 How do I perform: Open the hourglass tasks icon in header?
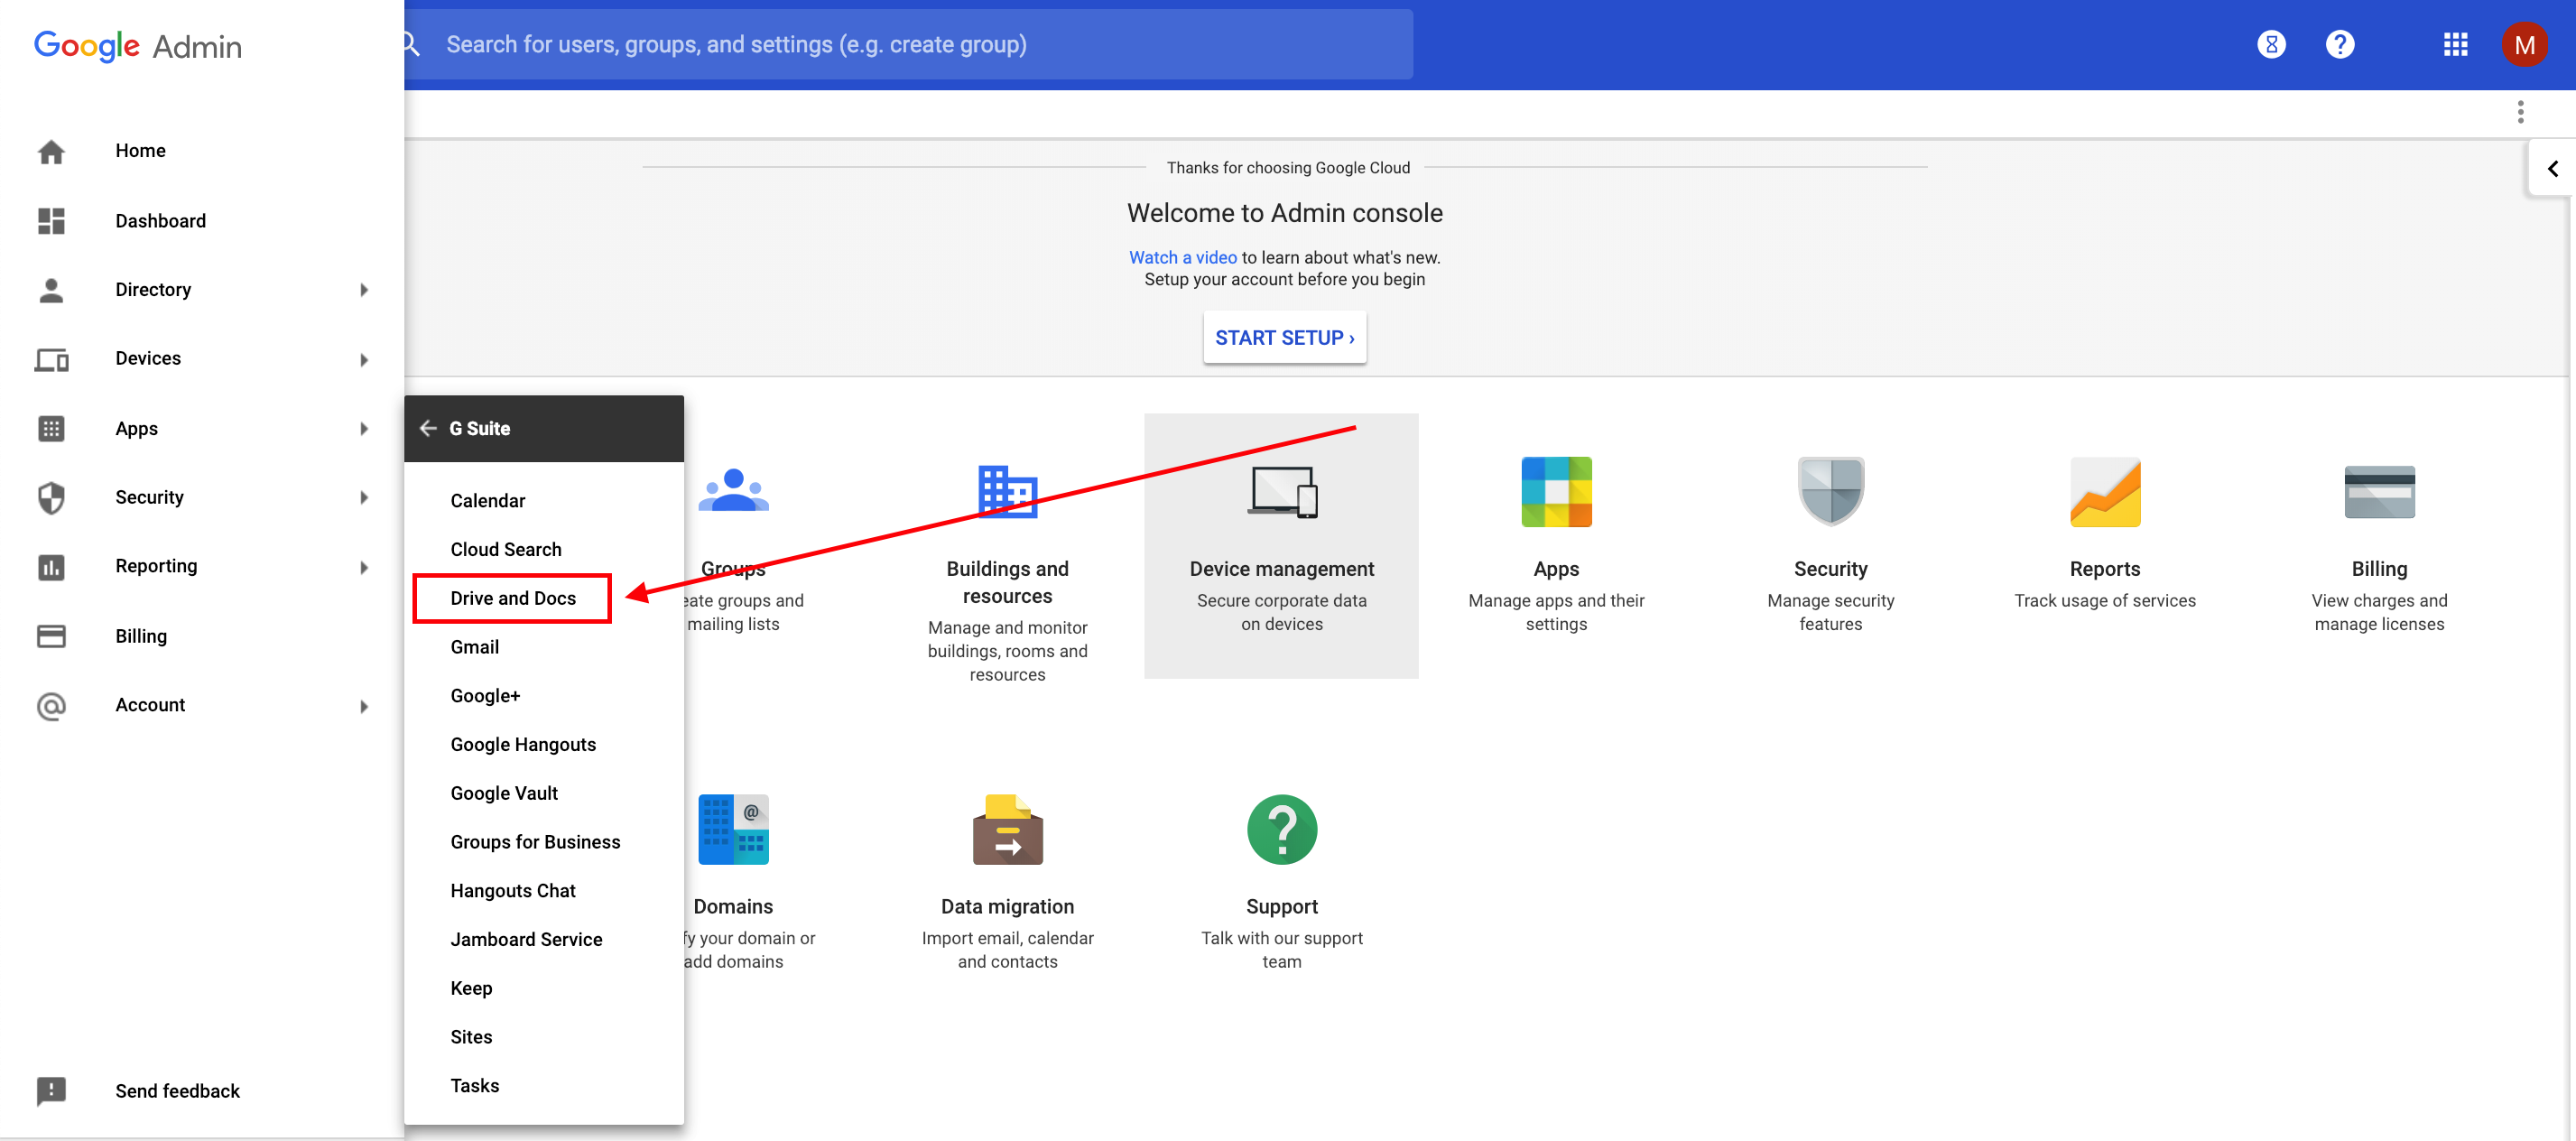[x=2271, y=44]
